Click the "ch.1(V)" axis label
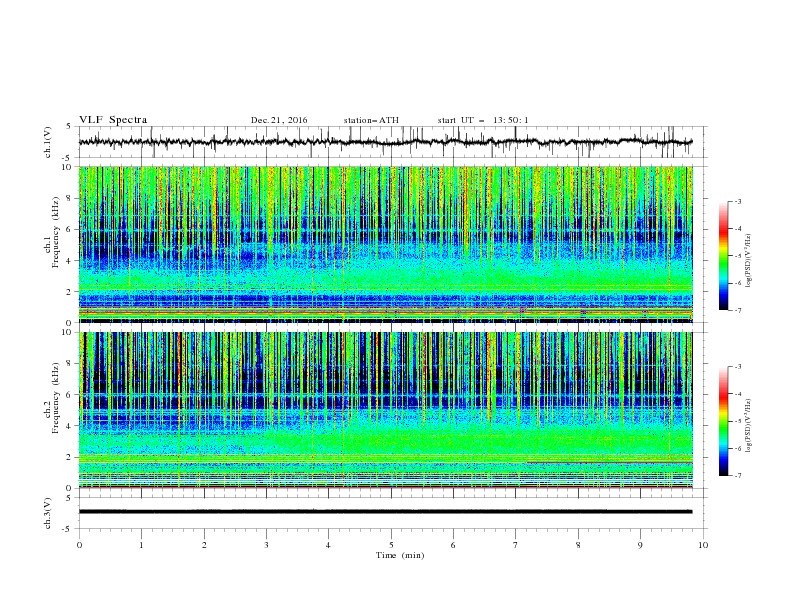 [48, 142]
